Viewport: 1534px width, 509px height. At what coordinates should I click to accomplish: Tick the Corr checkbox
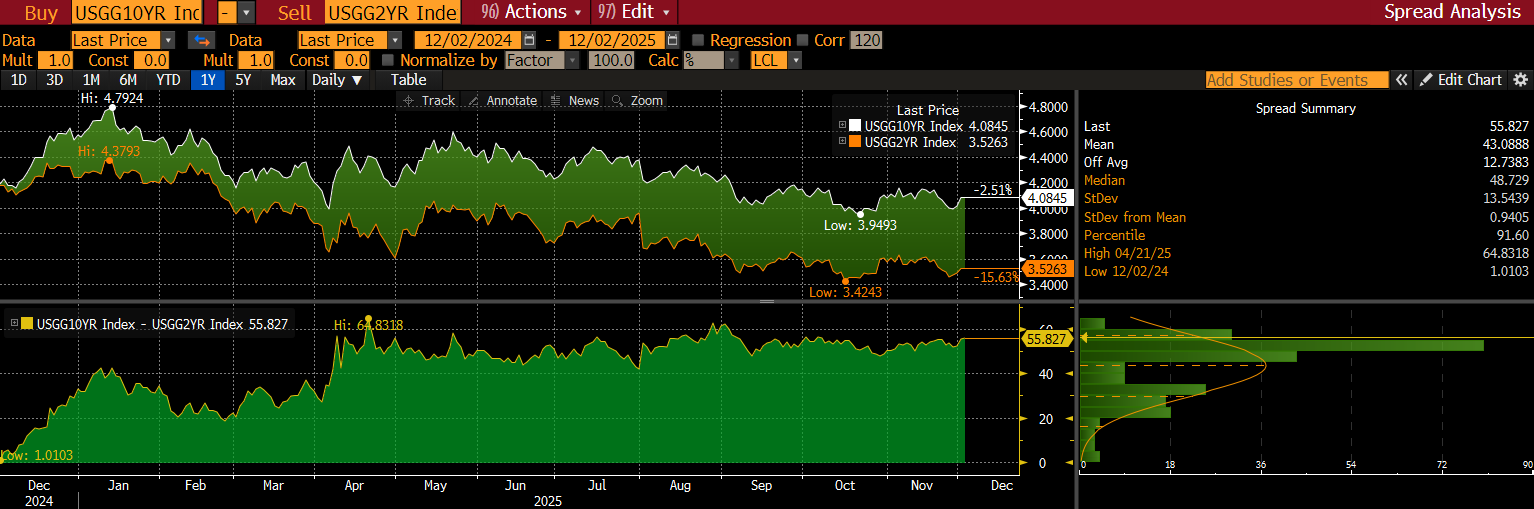coord(803,40)
